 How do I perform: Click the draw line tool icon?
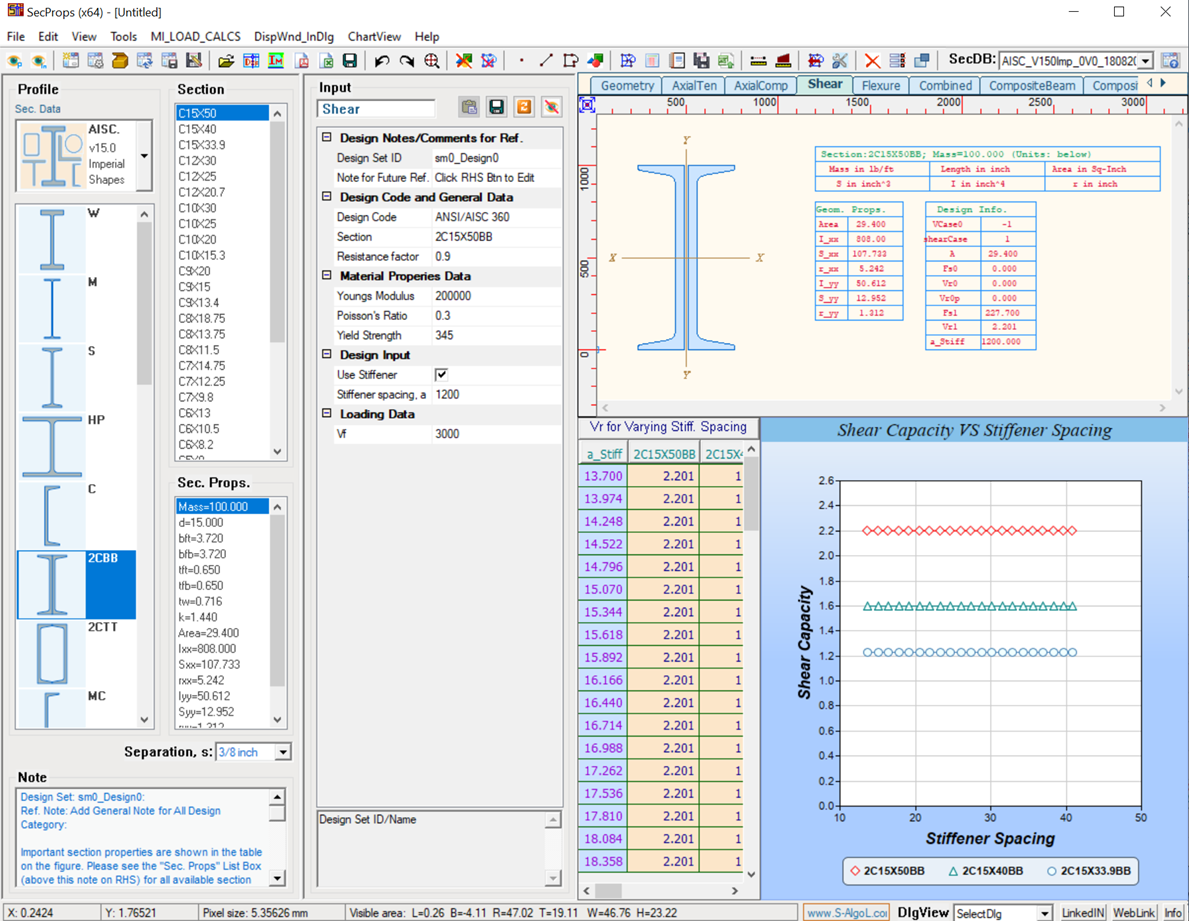coord(546,61)
